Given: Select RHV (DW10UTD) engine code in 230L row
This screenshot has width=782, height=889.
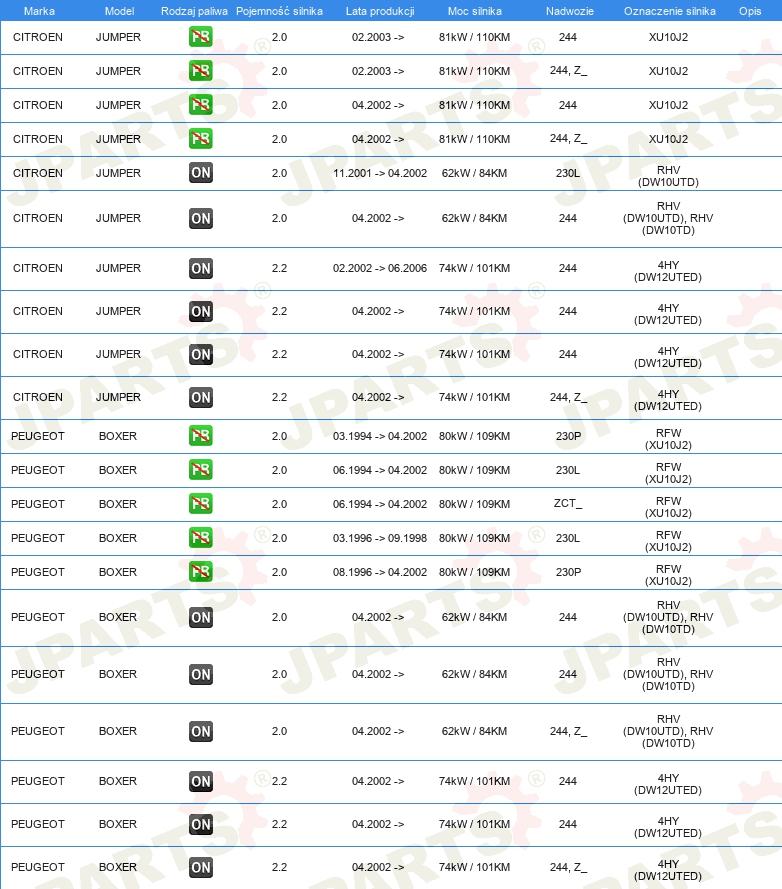Looking at the screenshot, I should coord(669,176).
